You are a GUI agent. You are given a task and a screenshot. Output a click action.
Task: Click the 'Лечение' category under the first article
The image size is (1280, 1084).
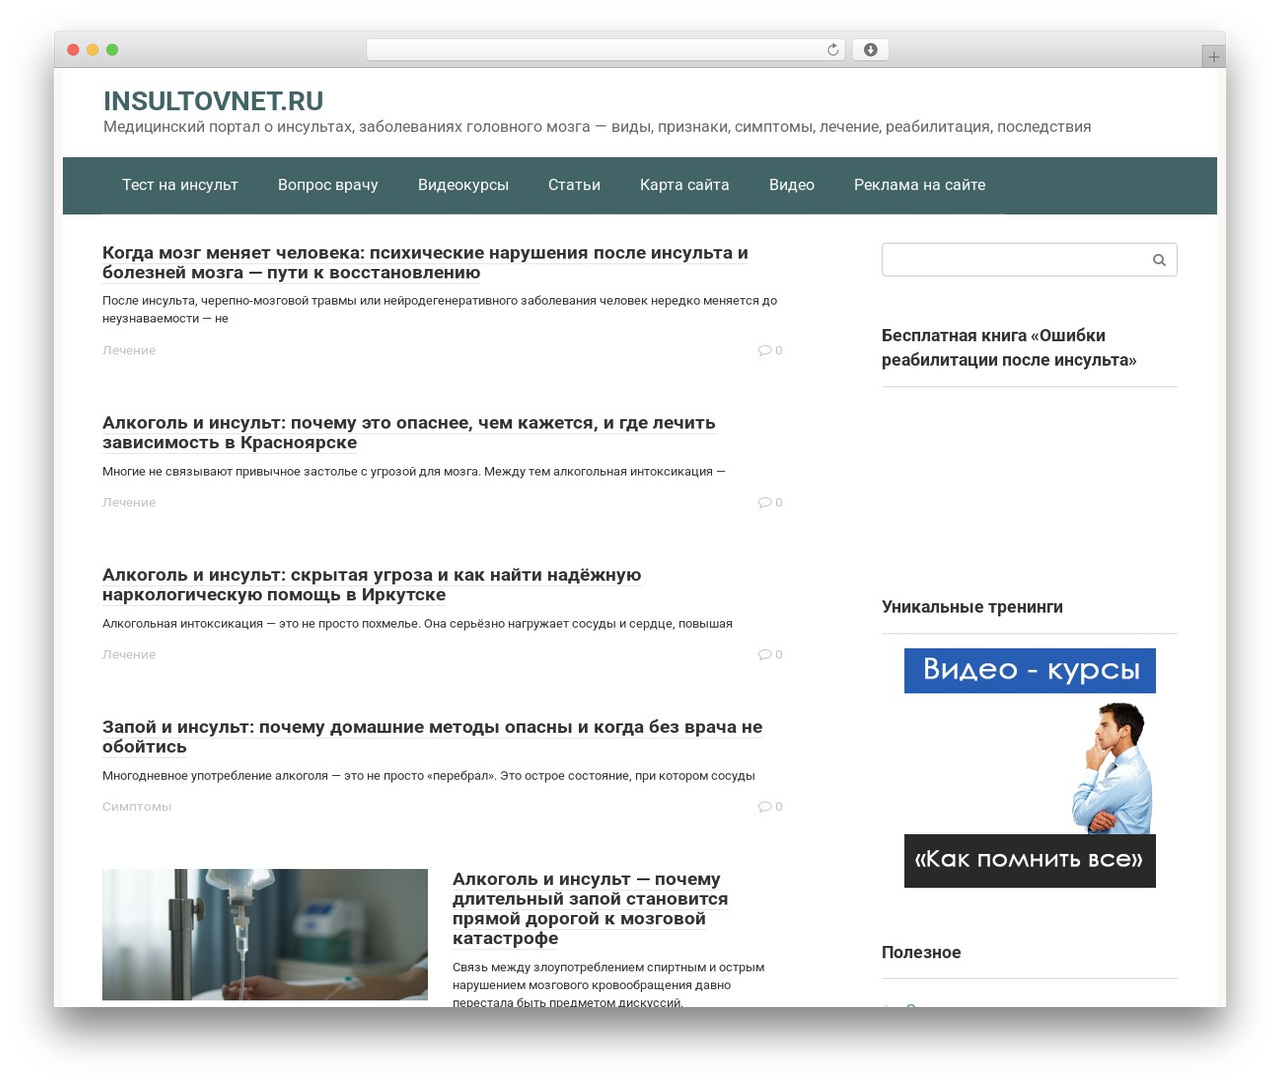pos(129,350)
